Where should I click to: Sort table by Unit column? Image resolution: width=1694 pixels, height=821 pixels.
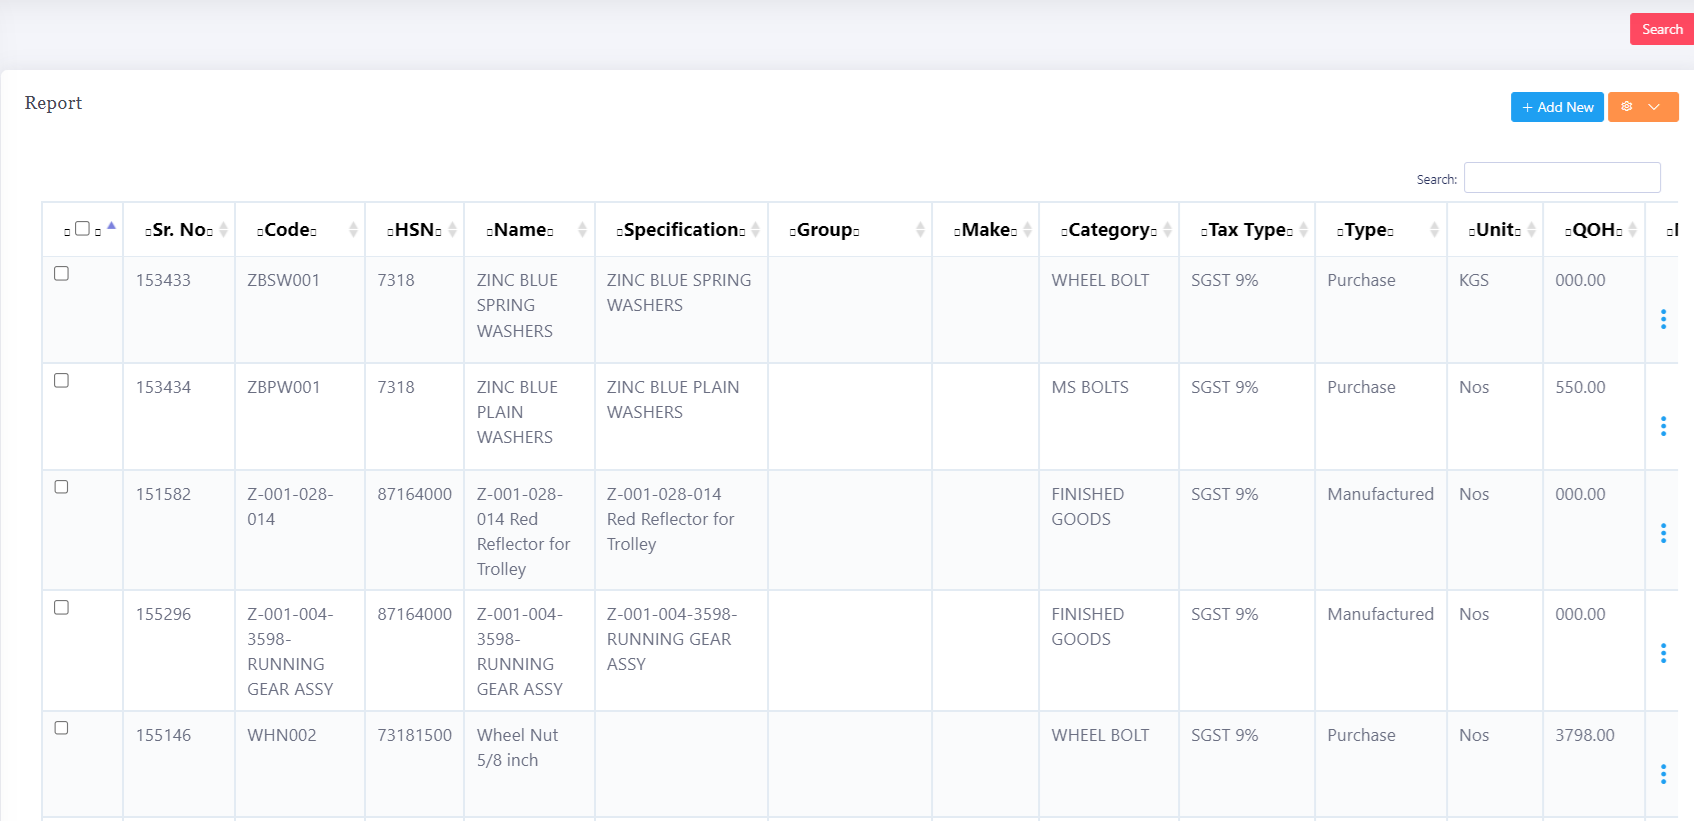point(1495,230)
